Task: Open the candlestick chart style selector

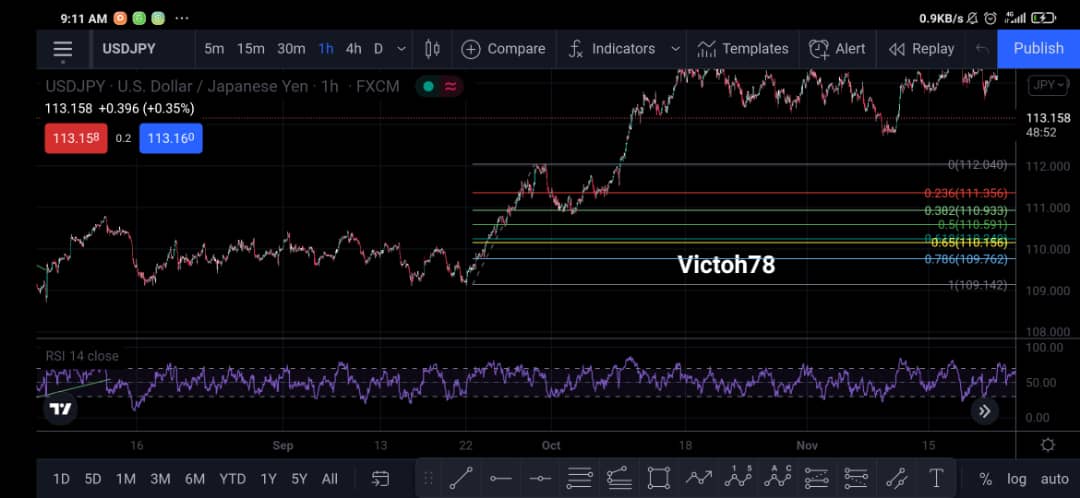Action: tap(432, 49)
